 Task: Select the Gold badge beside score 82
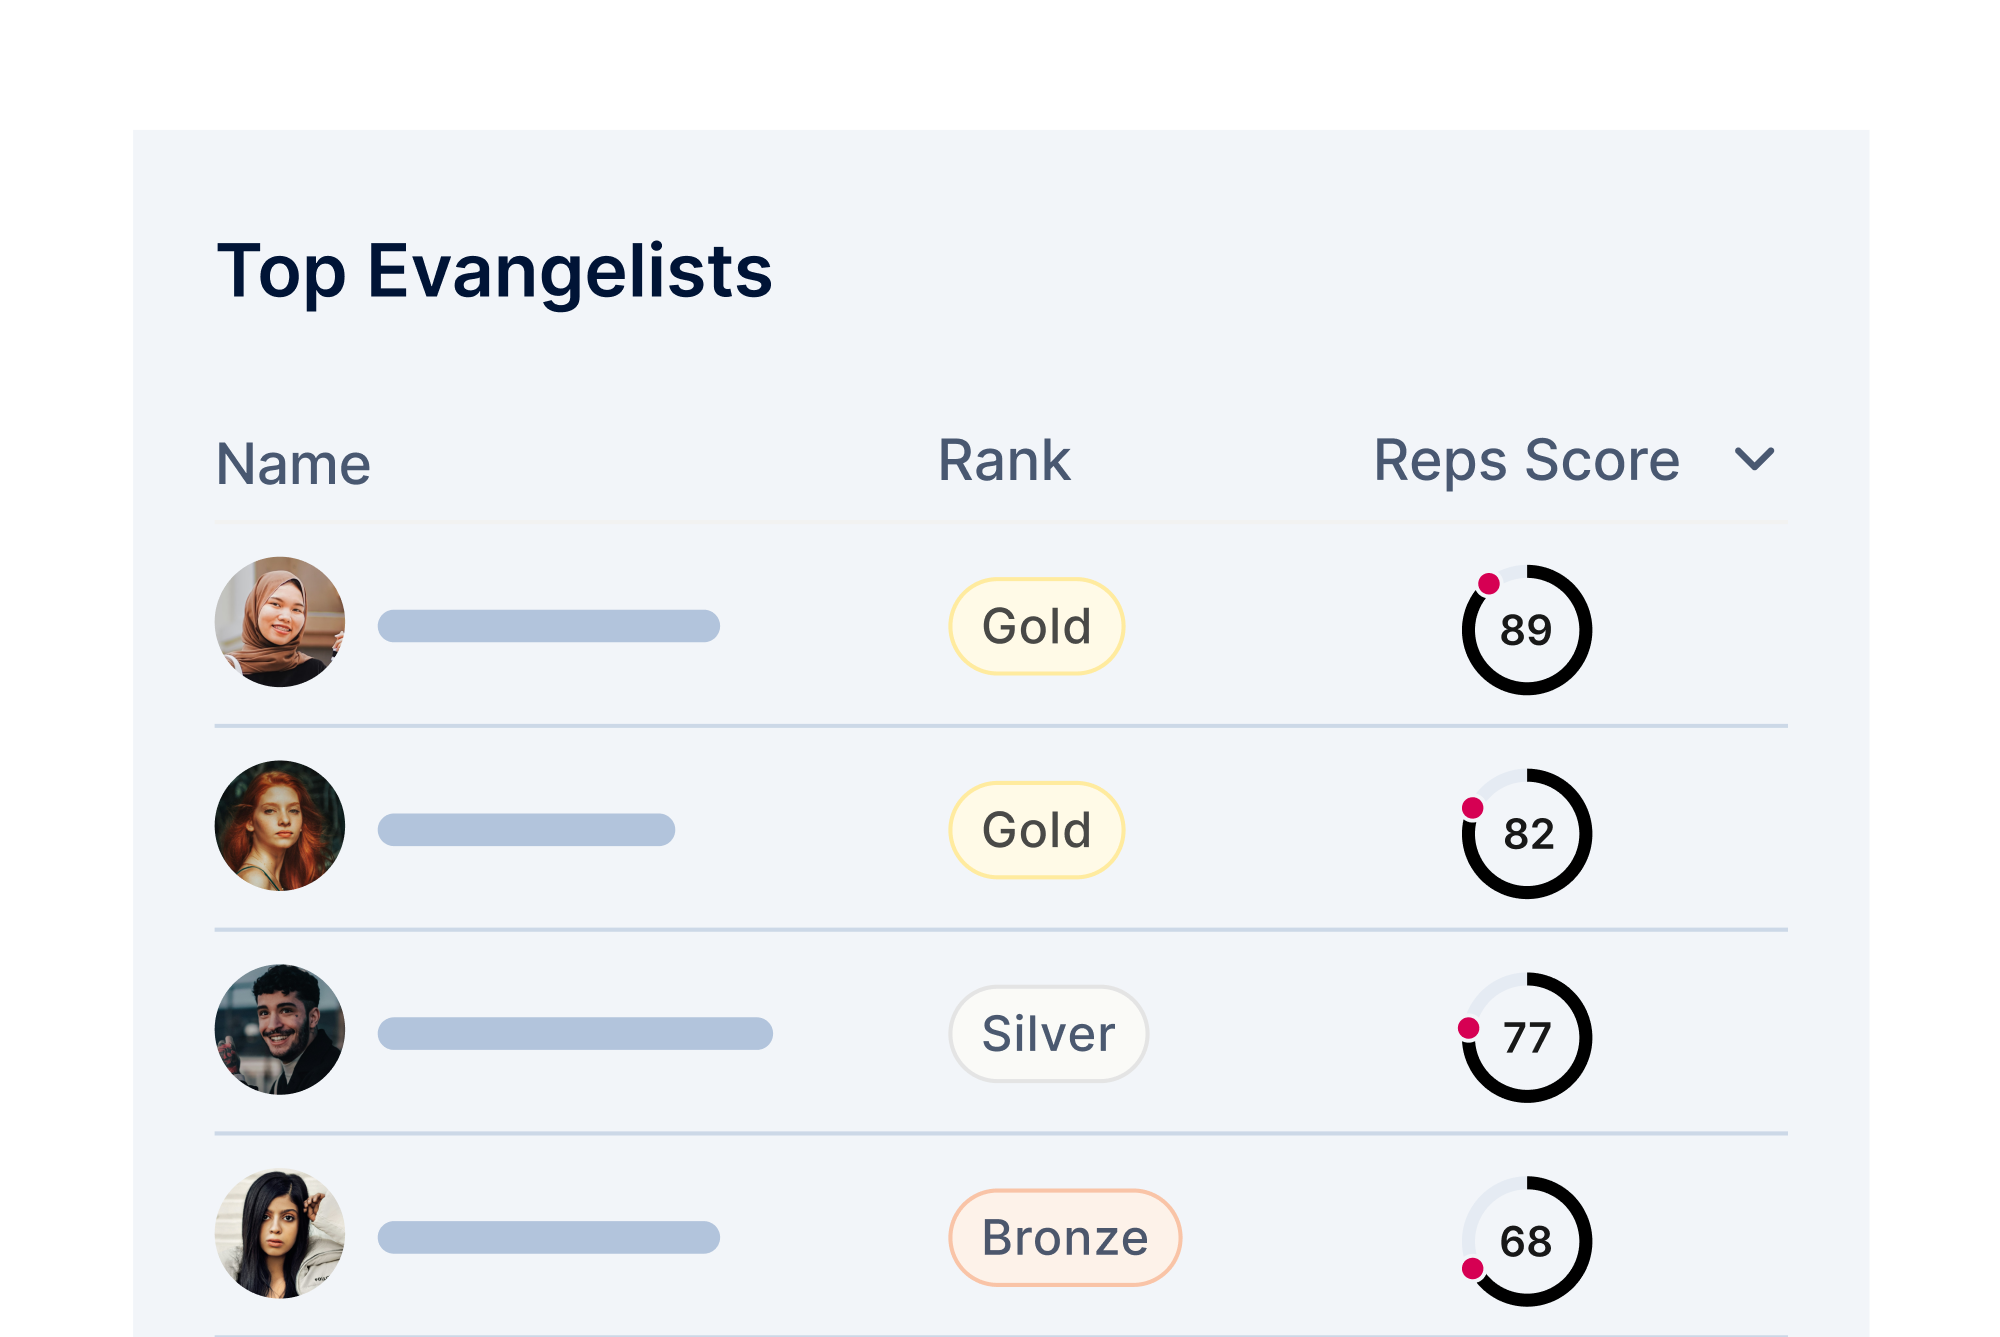pyautogui.click(x=1036, y=831)
